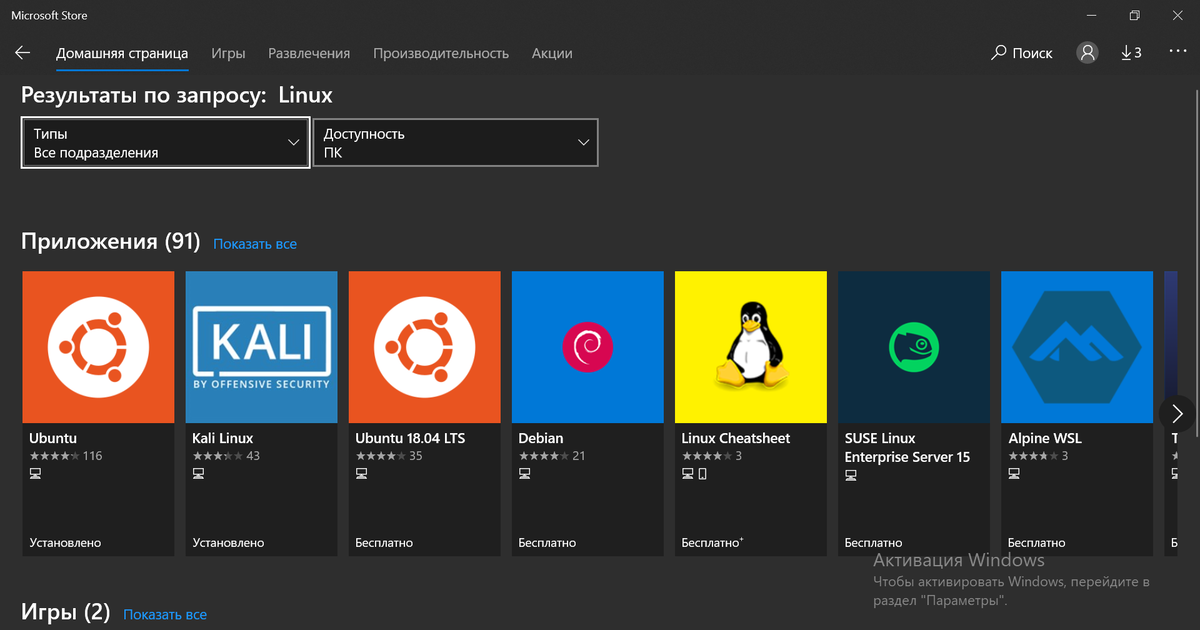Click the Ubuntu 18.04 LTS title
Screen dimensions: 1200x630
[410, 438]
